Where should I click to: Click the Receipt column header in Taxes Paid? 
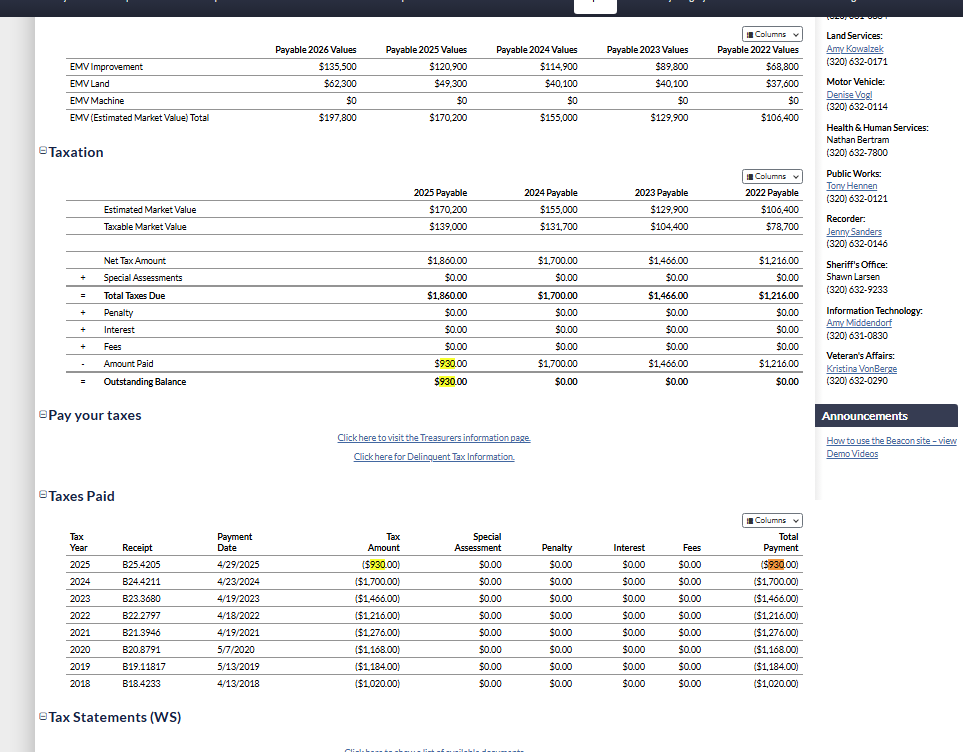point(137,548)
